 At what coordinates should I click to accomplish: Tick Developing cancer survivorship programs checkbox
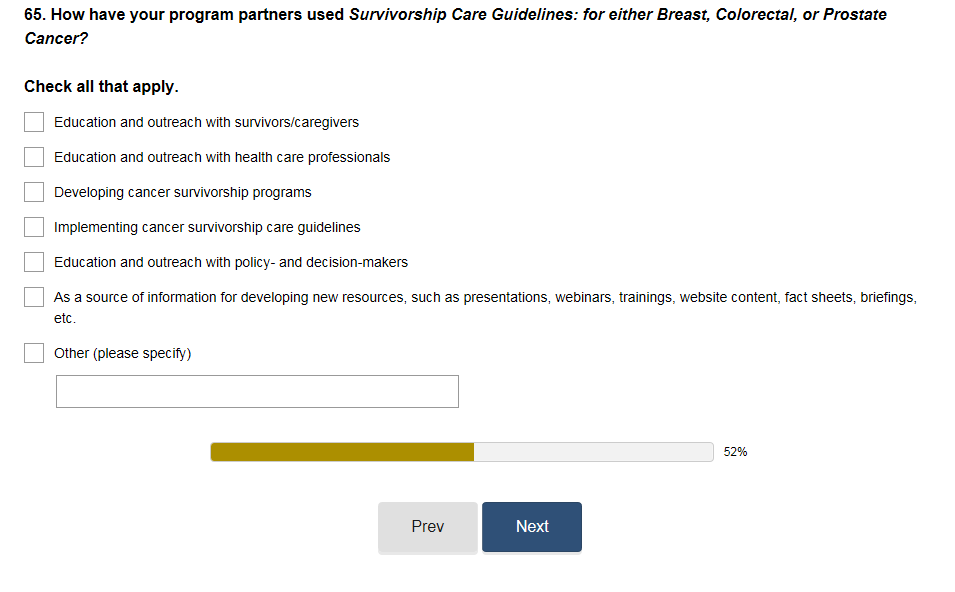click(34, 192)
